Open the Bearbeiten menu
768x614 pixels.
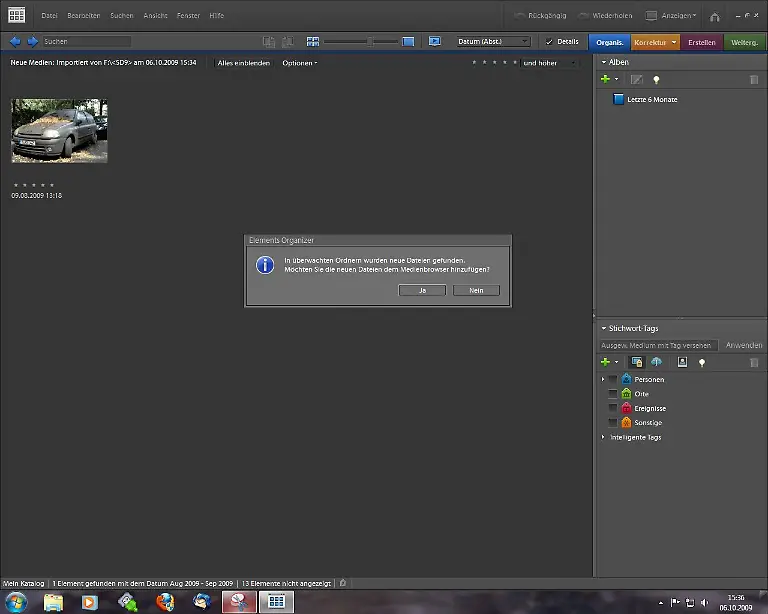tap(83, 16)
